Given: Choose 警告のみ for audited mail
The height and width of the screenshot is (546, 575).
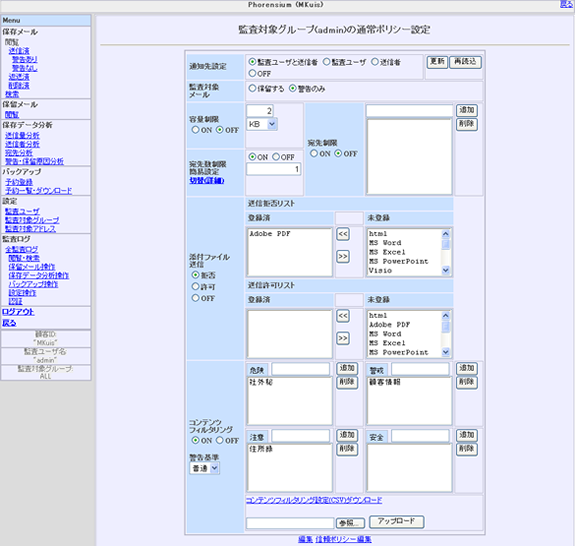Looking at the screenshot, I should 293,88.
